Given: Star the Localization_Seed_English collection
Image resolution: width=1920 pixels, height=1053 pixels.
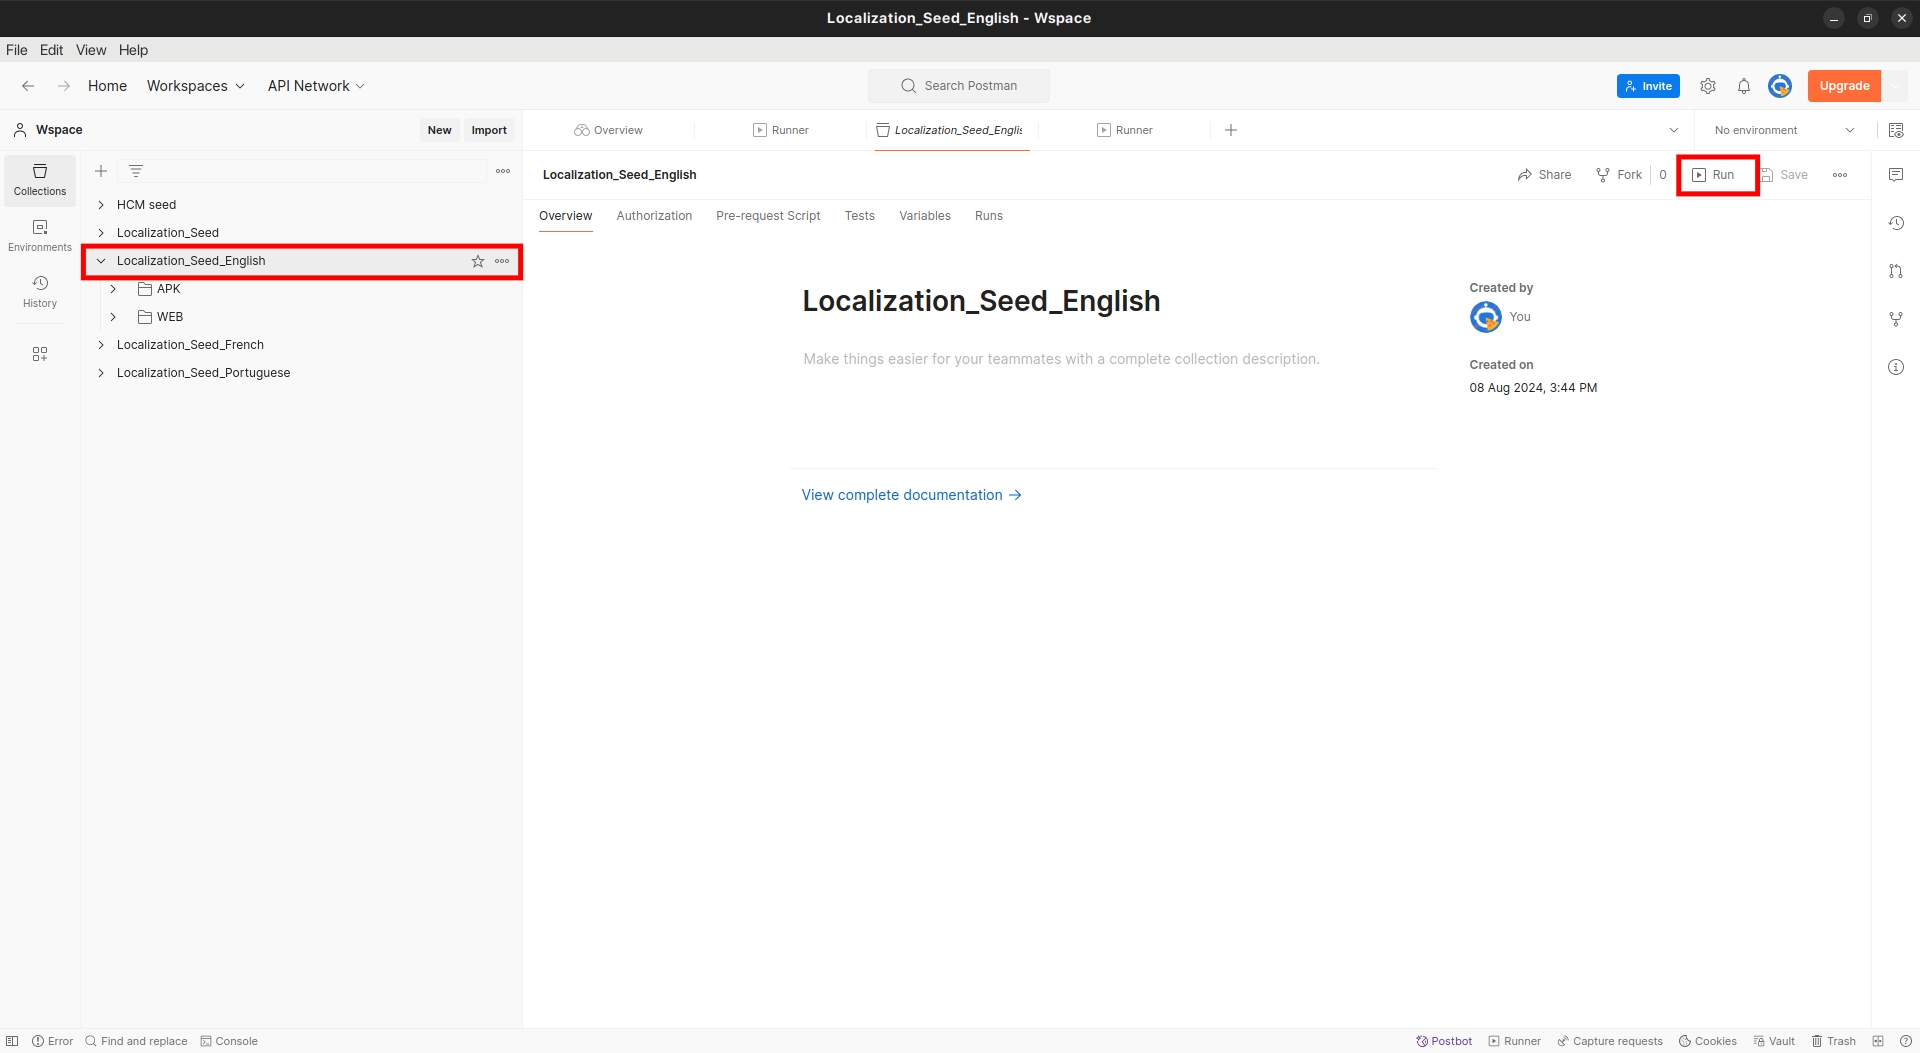Looking at the screenshot, I should 478,261.
